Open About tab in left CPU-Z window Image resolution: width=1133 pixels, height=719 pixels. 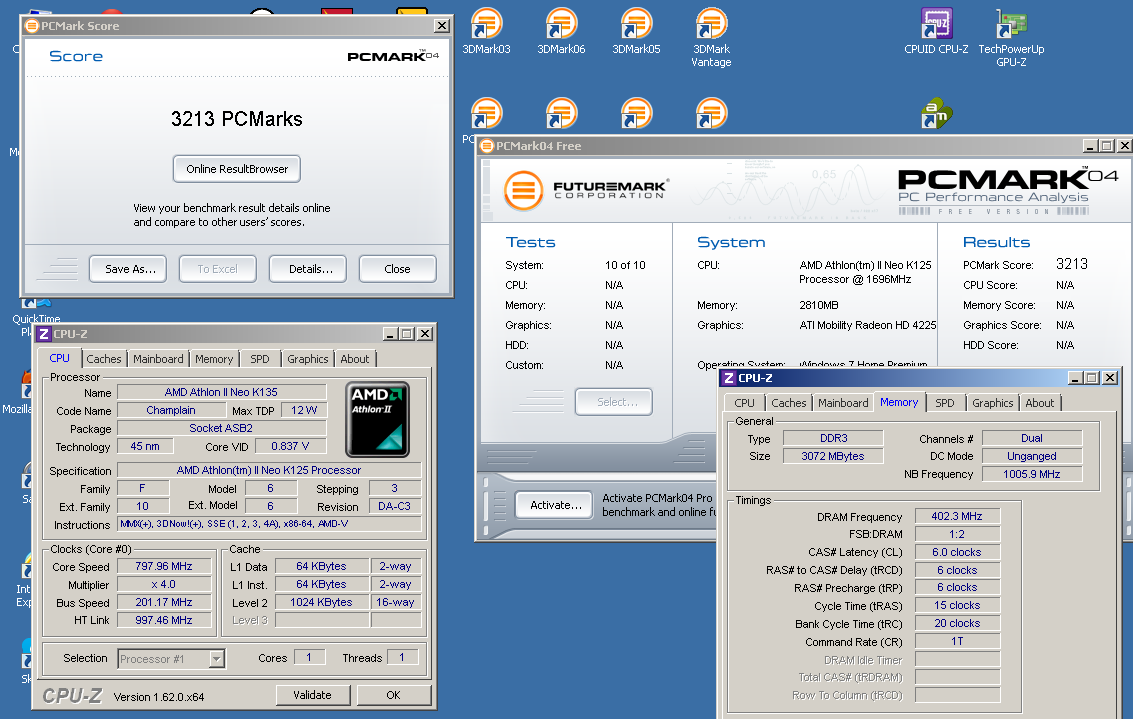[355, 359]
